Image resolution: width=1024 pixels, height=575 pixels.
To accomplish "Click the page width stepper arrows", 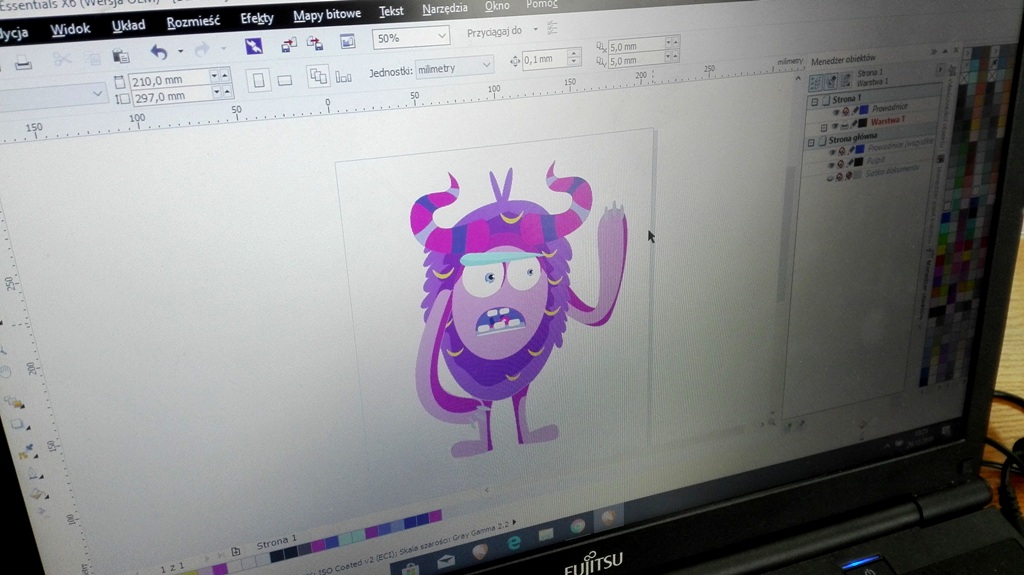I will coord(219,76).
